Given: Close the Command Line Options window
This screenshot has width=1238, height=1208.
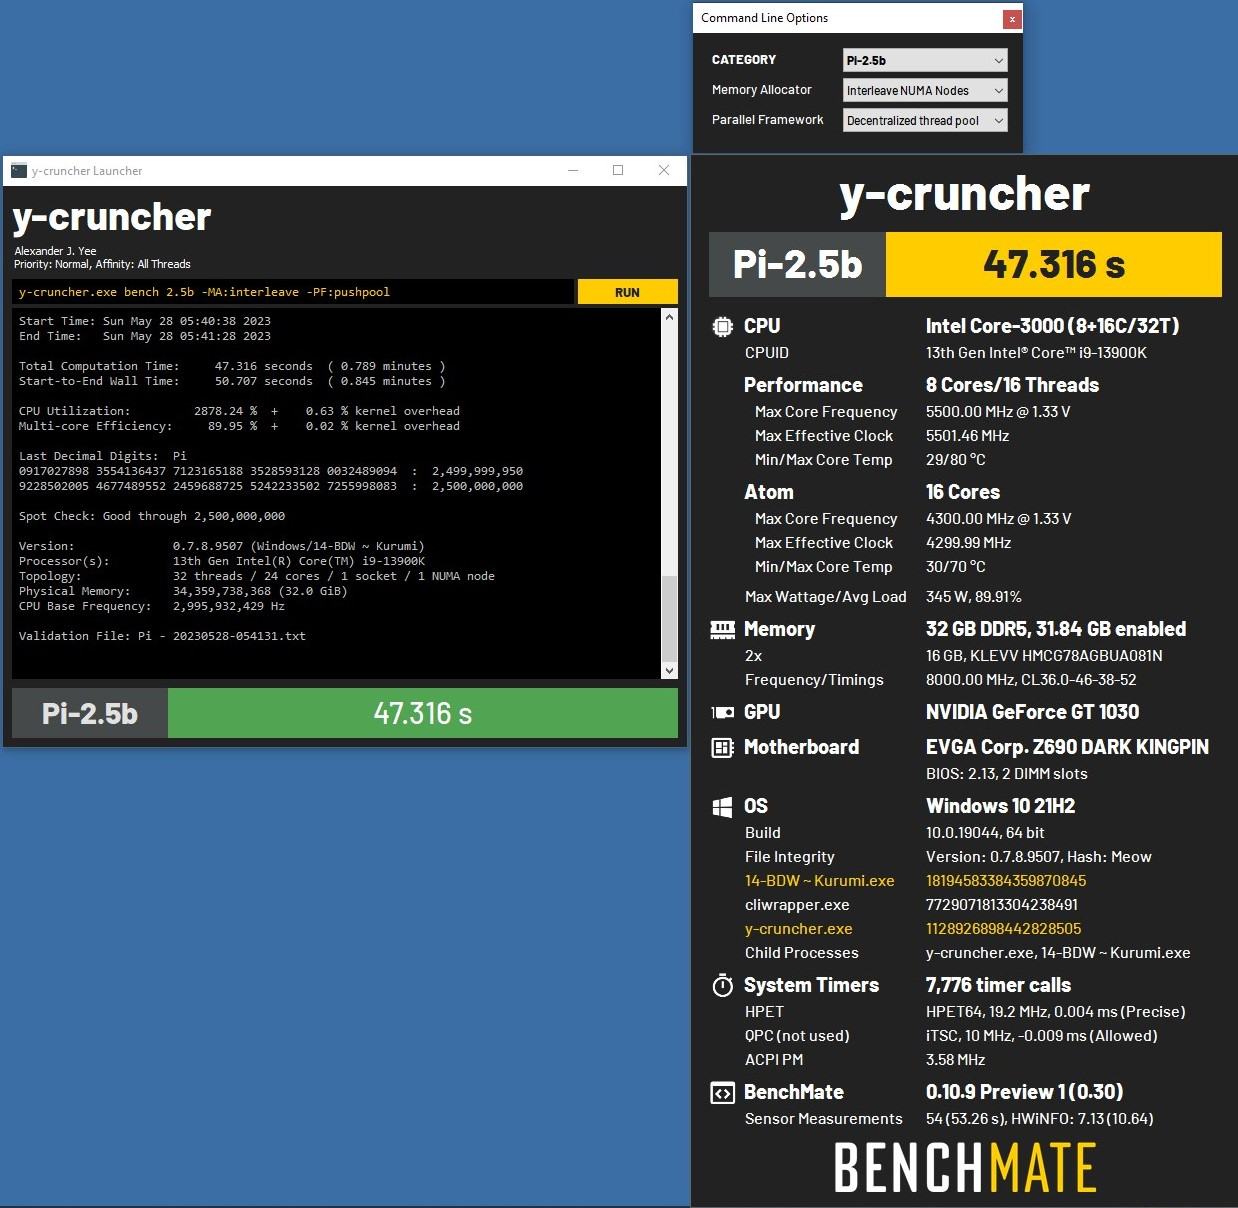Looking at the screenshot, I should [1012, 18].
